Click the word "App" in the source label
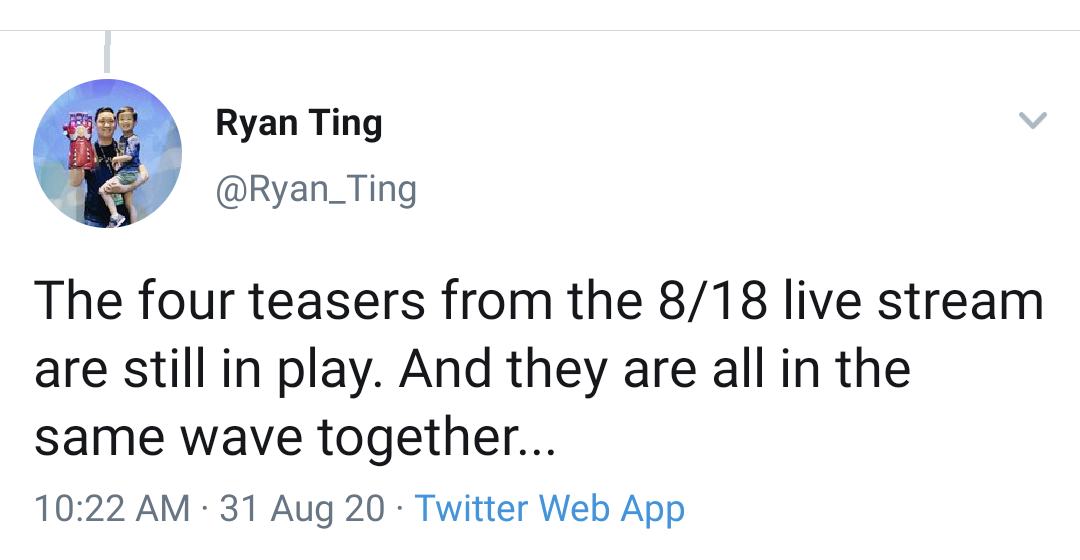The image size is (1080, 560). pyautogui.click(x=653, y=508)
